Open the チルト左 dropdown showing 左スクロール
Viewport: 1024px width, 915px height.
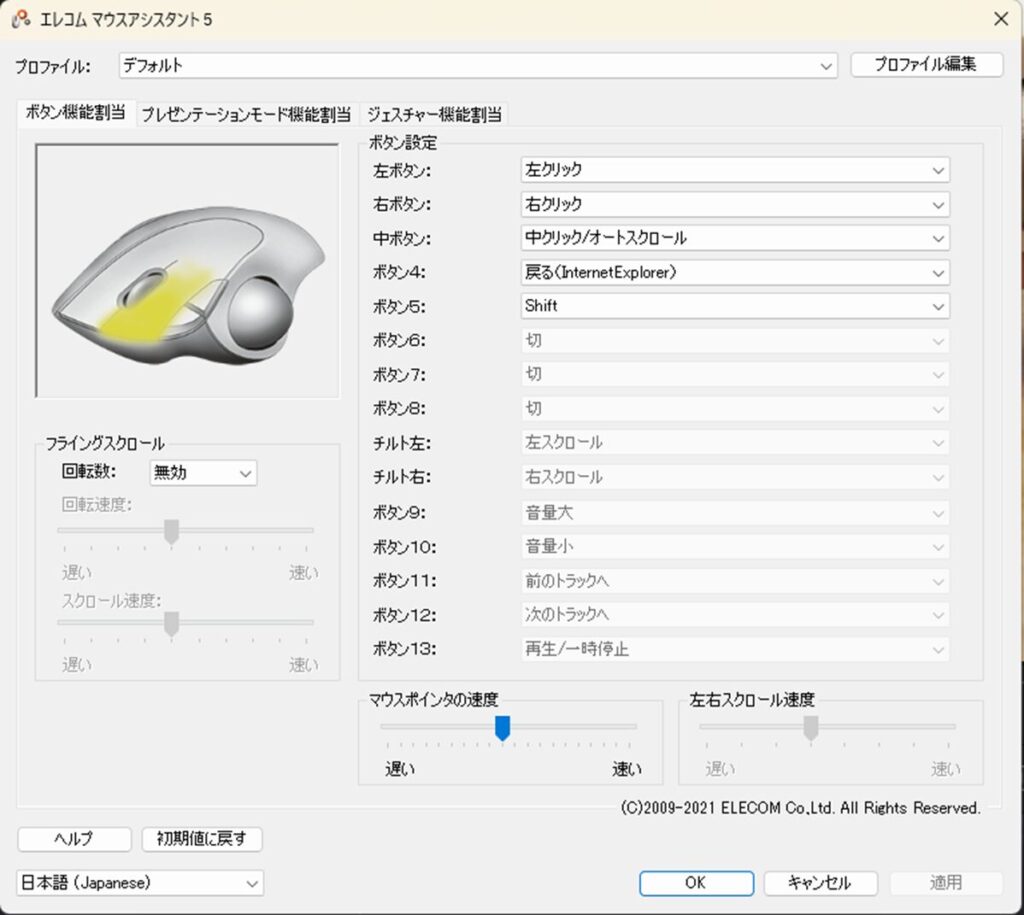[735, 443]
